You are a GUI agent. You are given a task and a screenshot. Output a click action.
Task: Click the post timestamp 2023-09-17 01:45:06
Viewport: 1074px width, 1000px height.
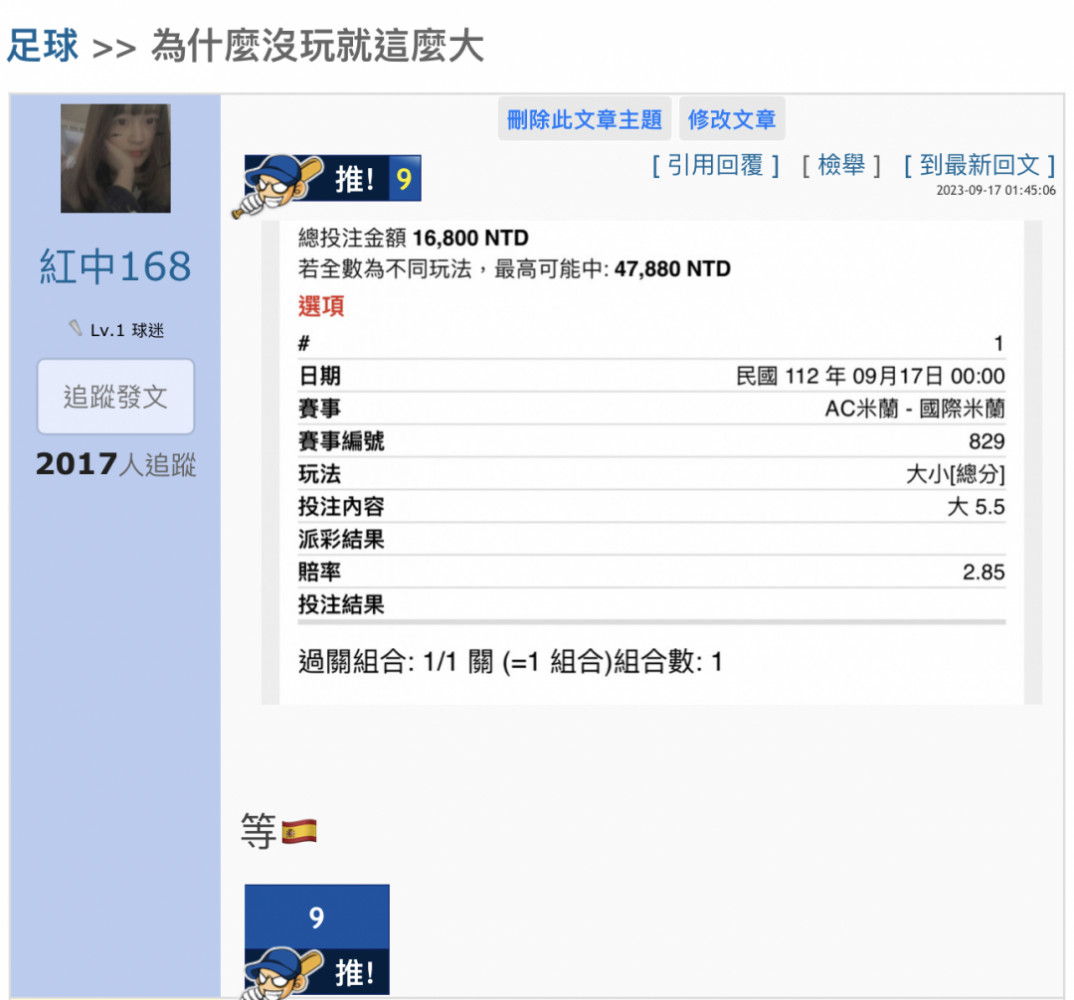tap(996, 190)
